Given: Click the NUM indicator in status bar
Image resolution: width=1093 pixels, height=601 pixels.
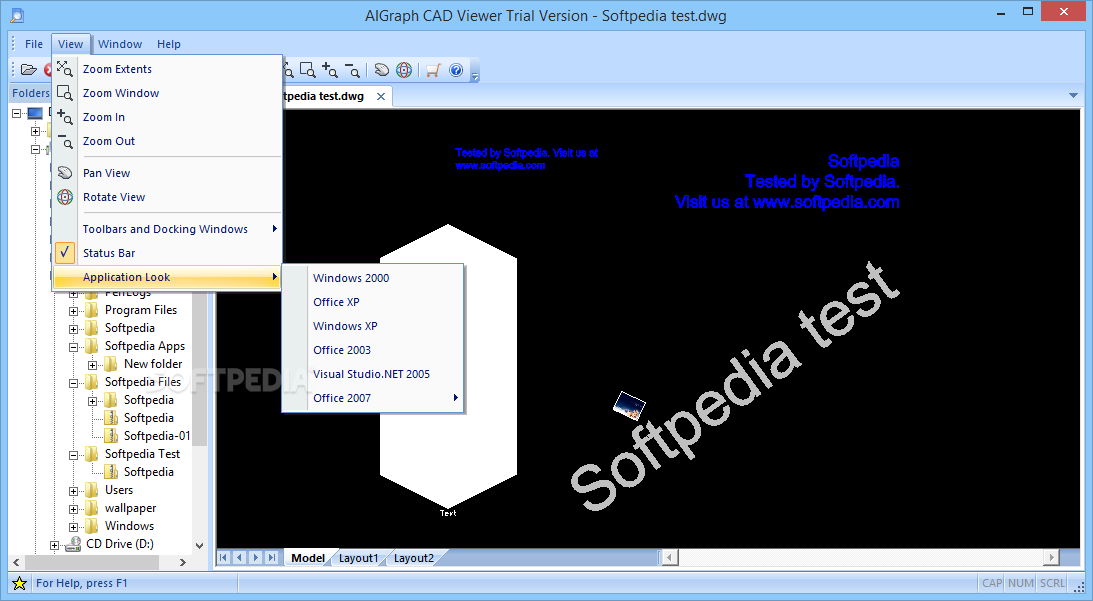Looking at the screenshot, I should point(1021,583).
